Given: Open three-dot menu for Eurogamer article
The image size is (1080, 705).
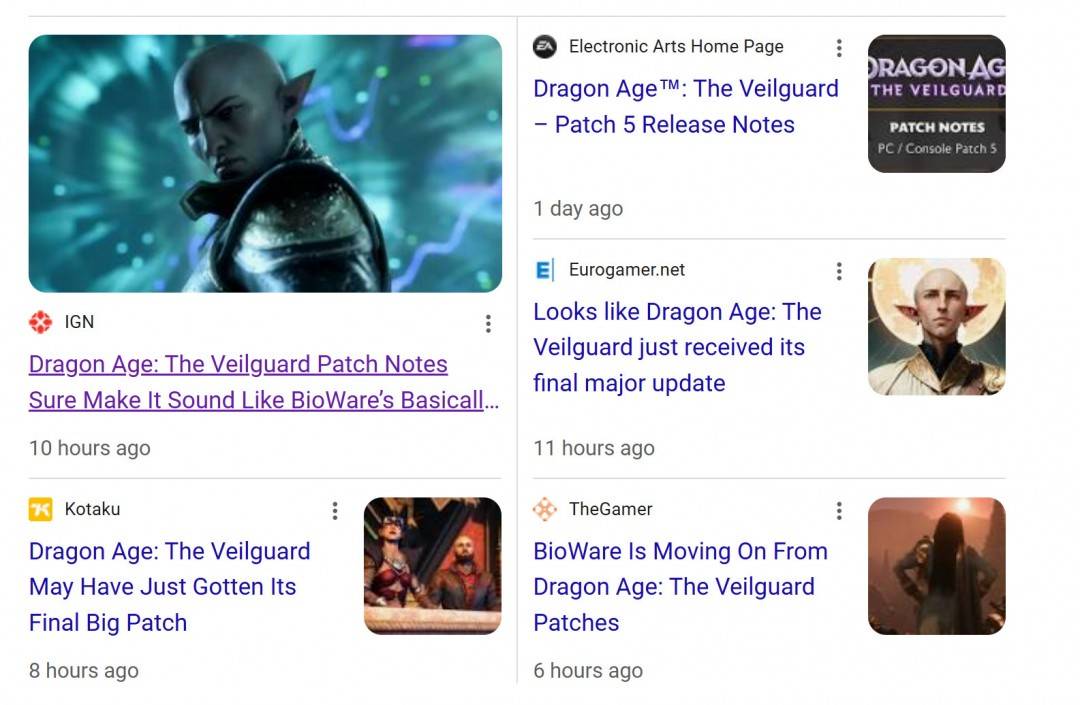Looking at the screenshot, I should point(839,271).
